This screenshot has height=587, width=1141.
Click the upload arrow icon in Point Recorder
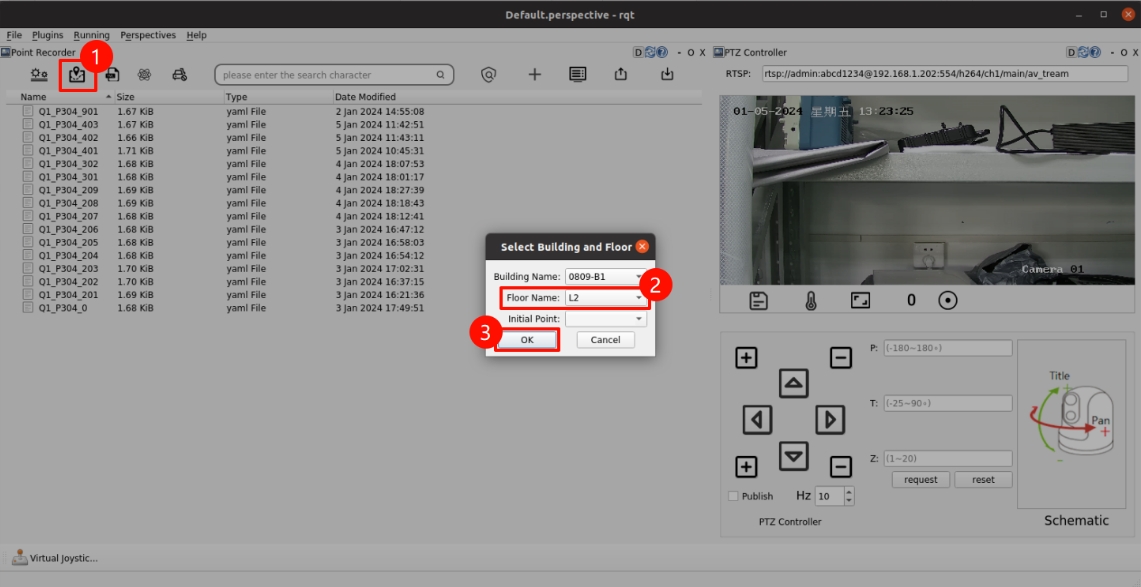[x=621, y=75]
